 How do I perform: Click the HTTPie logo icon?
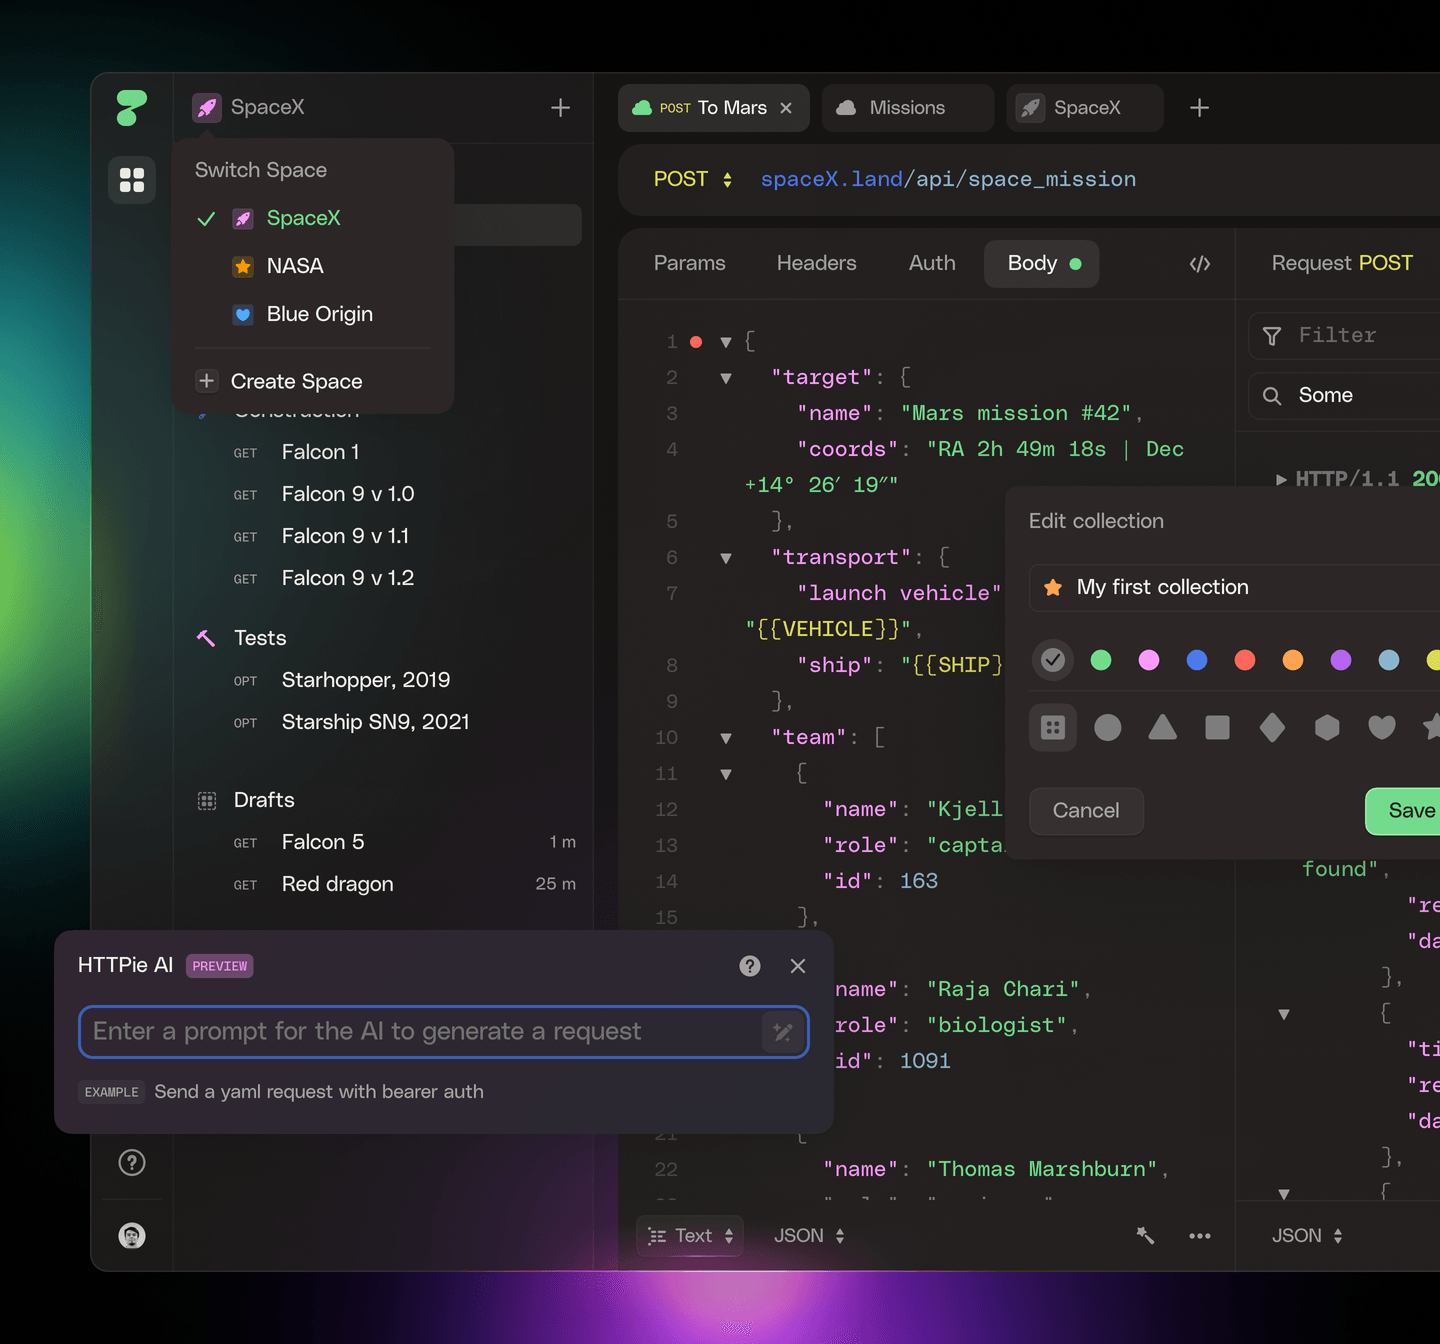(132, 108)
